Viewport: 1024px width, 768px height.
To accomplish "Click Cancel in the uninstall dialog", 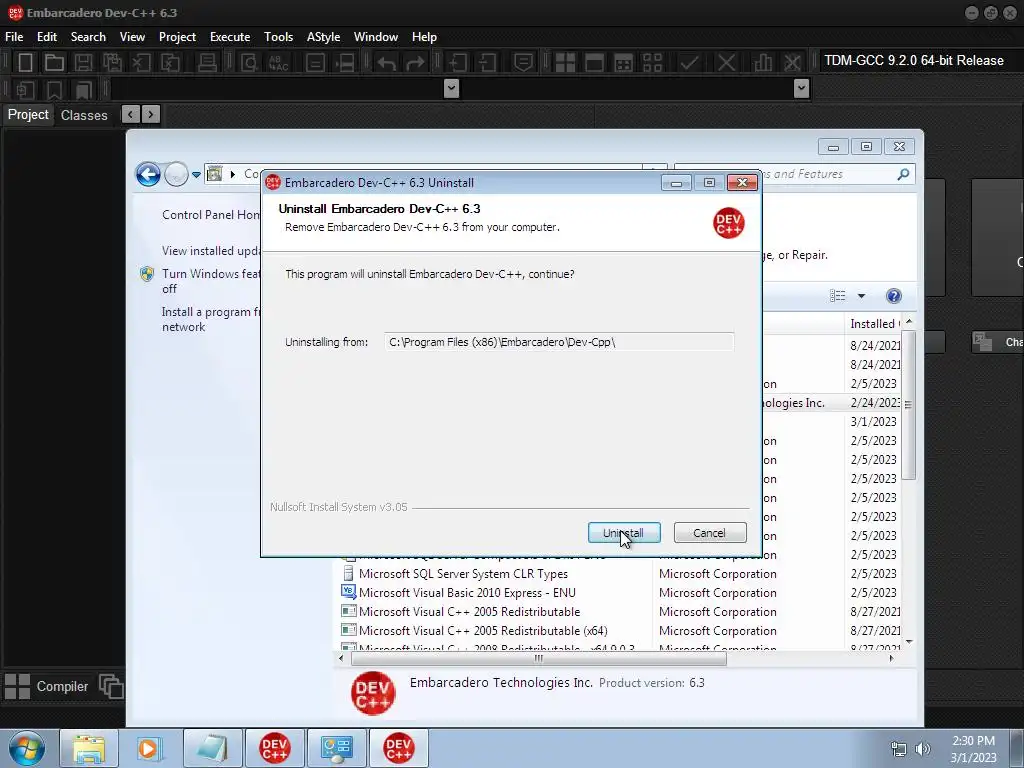I will (x=710, y=533).
